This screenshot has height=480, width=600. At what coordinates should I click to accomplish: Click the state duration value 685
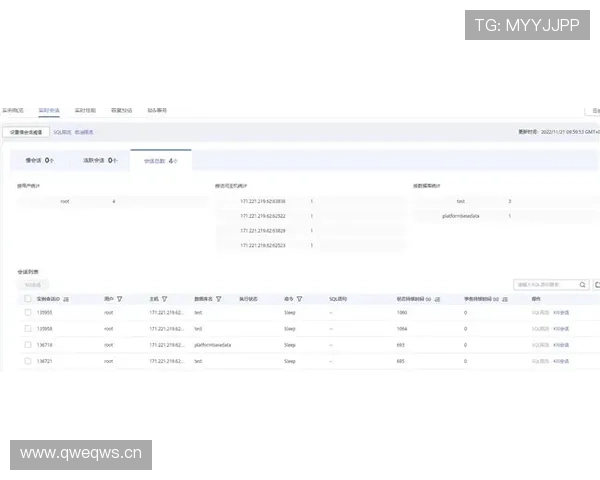coord(400,361)
